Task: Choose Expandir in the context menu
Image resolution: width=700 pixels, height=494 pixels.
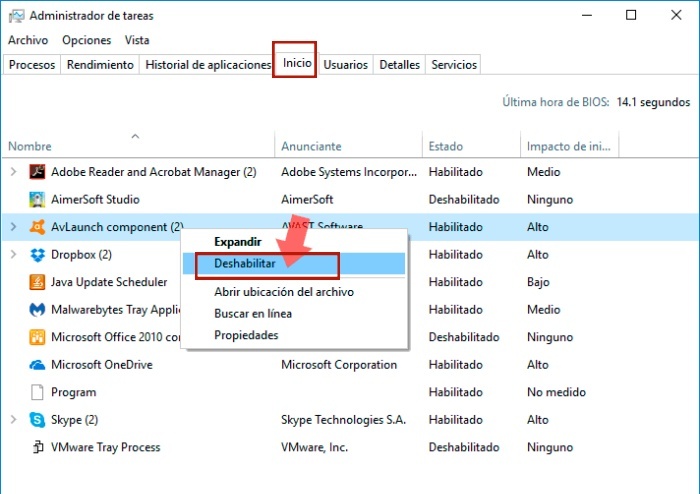Action: tap(295, 242)
